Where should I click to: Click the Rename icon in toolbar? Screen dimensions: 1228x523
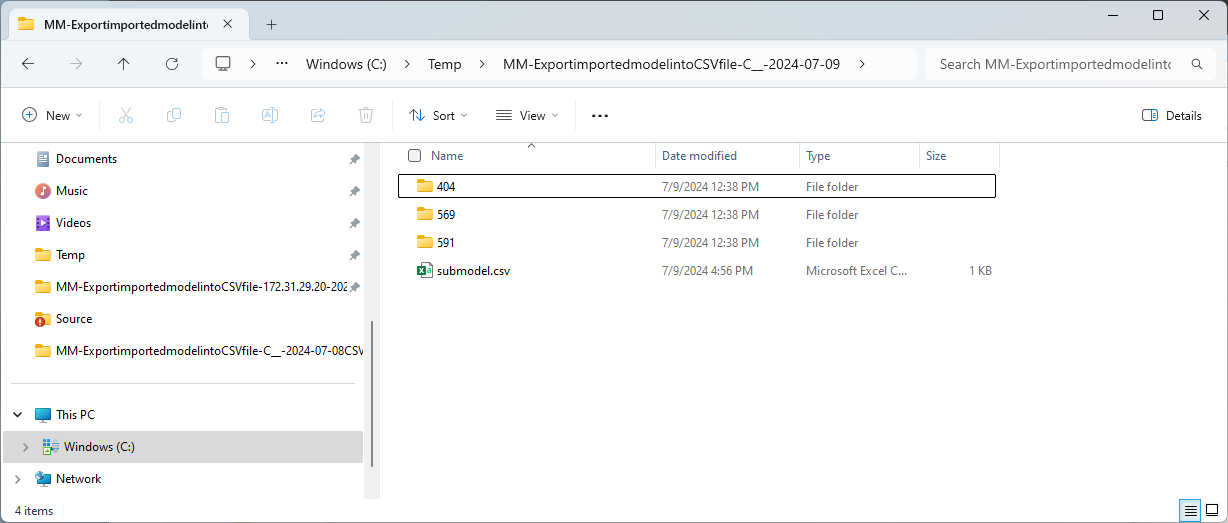[x=270, y=115]
